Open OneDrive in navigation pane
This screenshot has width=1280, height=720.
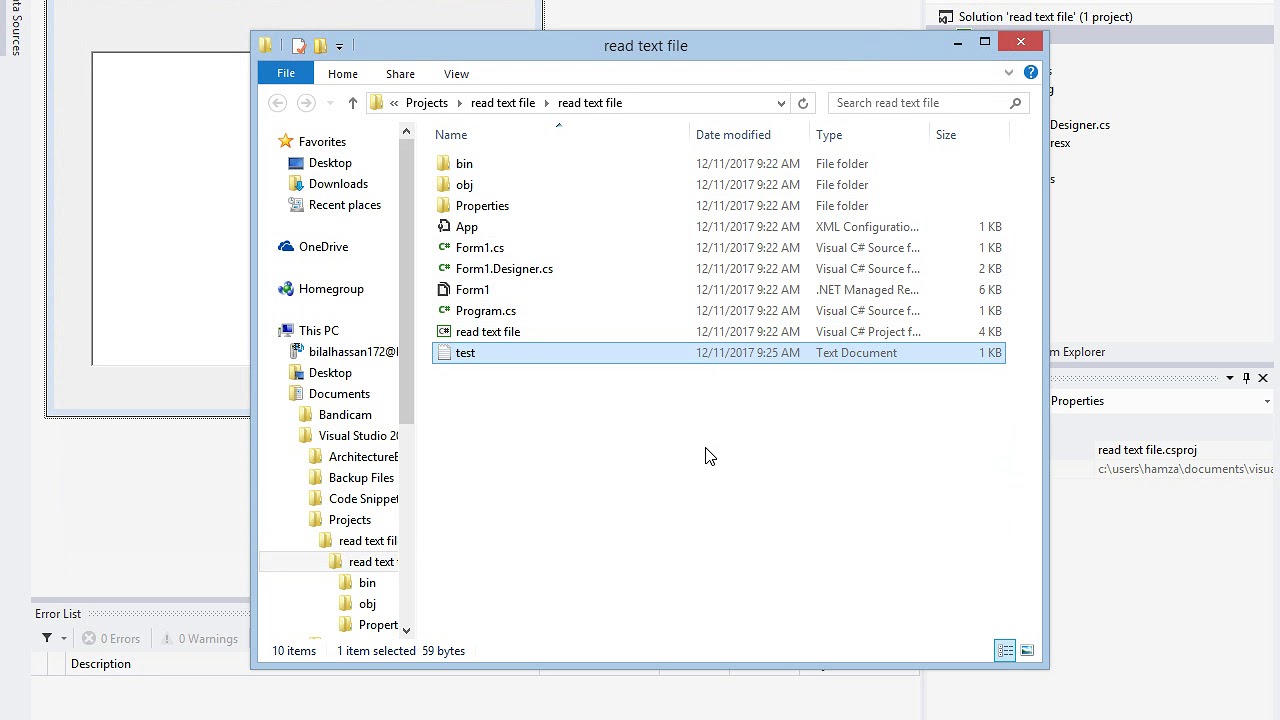tap(323, 247)
